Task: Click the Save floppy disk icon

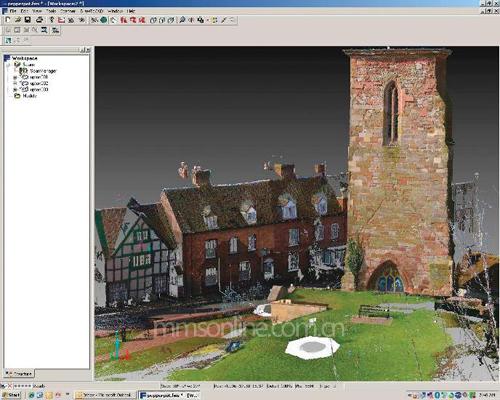Action: coord(27,20)
